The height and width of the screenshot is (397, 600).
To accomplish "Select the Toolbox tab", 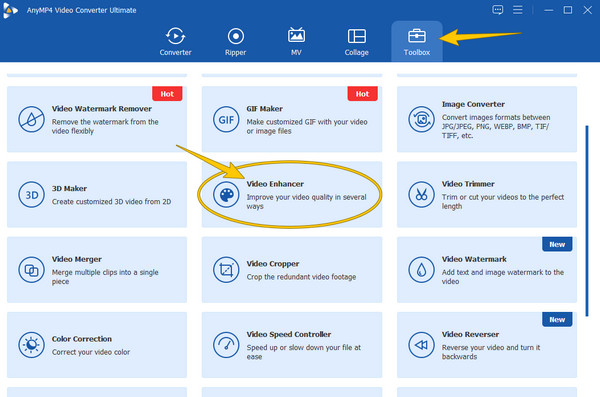I will (x=417, y=42).
